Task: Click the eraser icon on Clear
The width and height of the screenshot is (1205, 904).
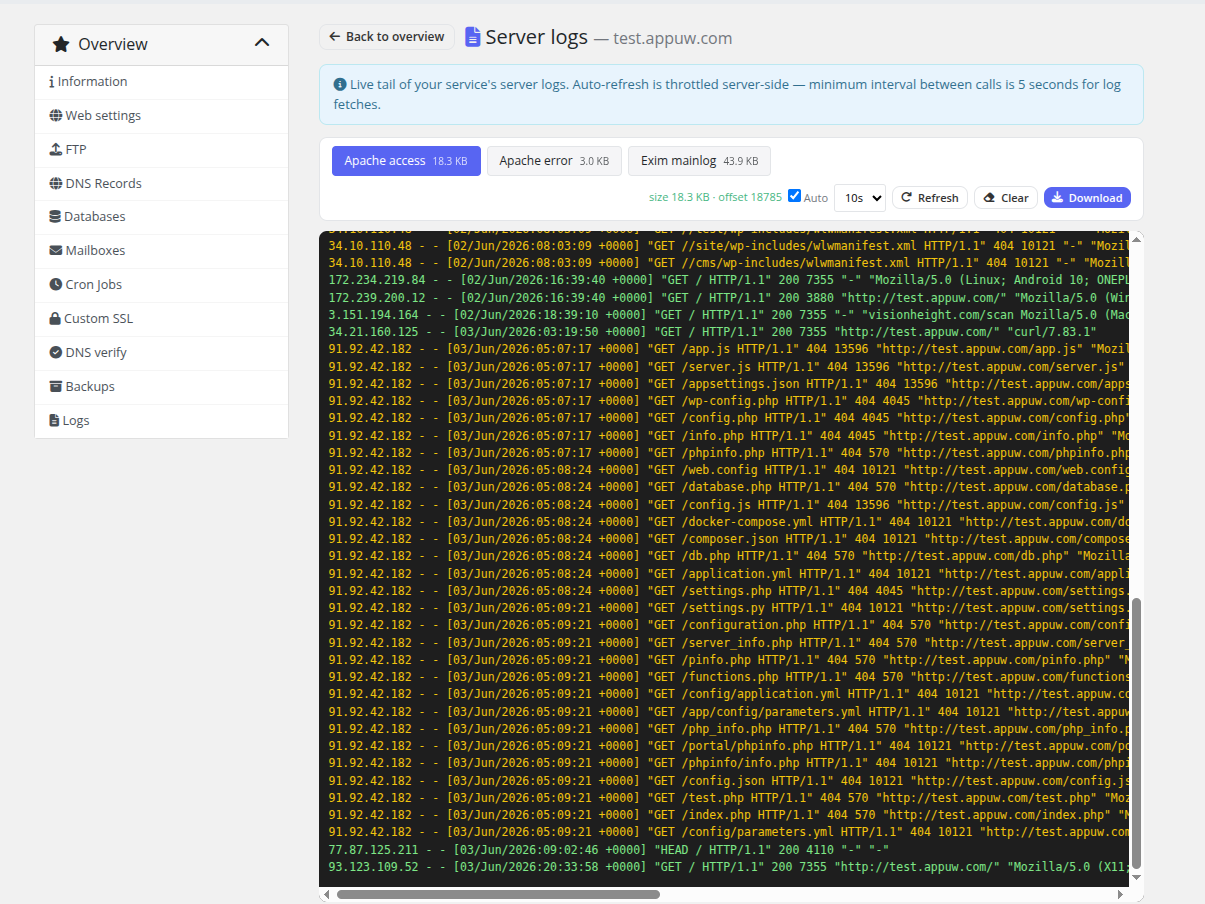Action: click(989, 198)
